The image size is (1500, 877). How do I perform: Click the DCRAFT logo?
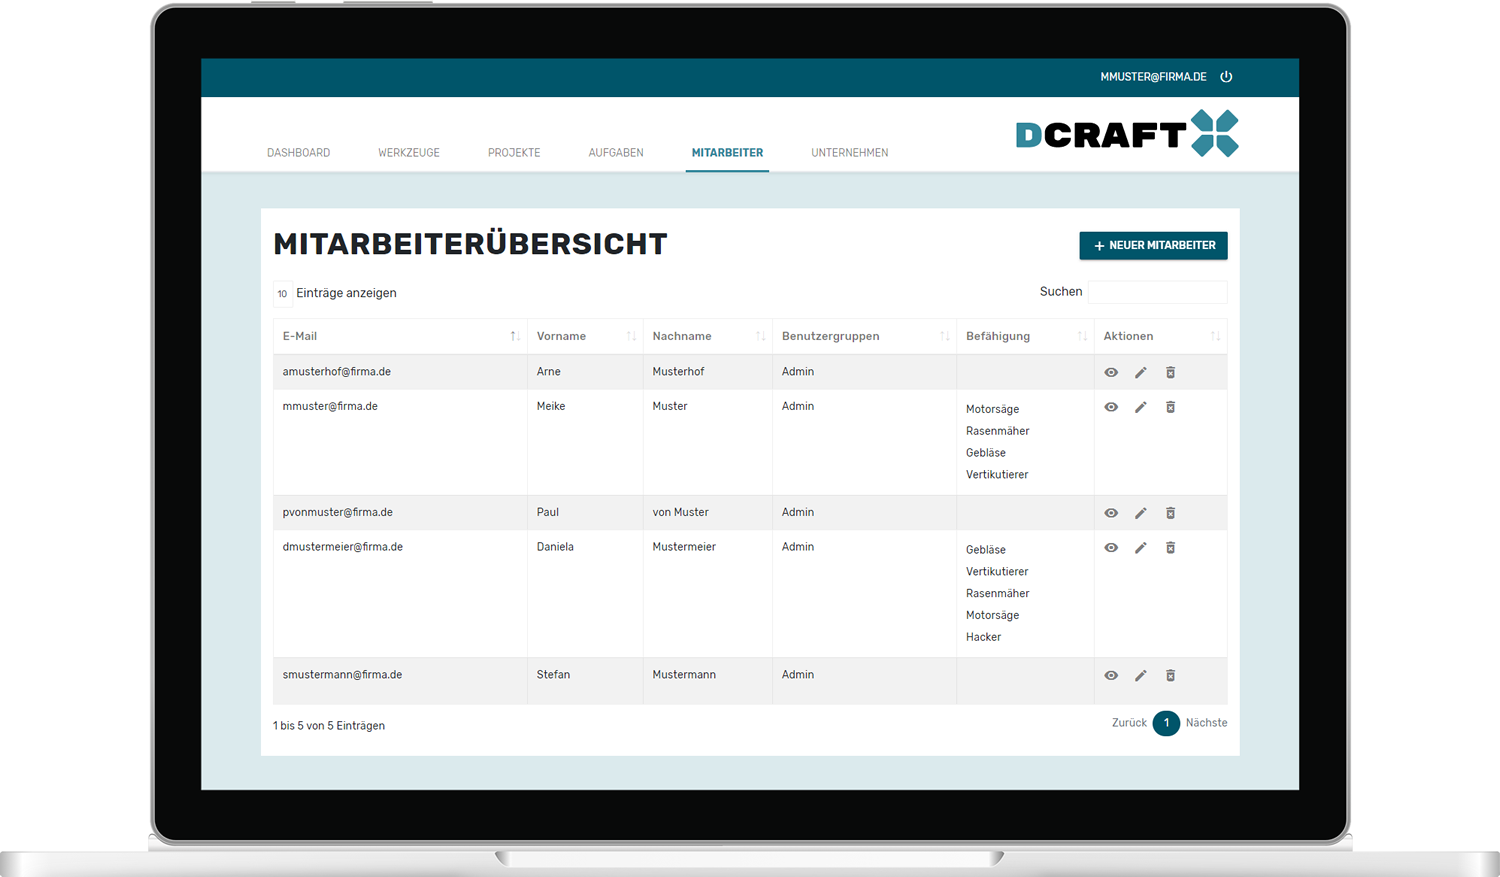pos(1126,134)
